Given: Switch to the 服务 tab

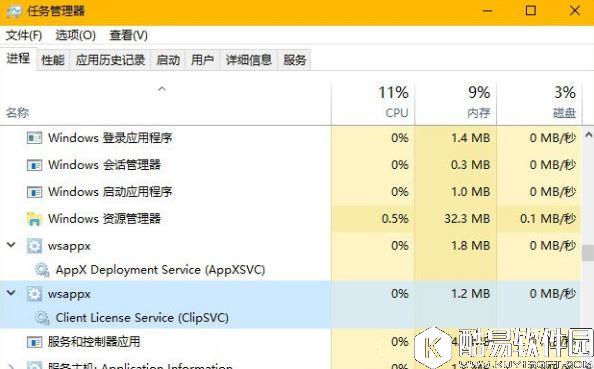Looking at the screenshot, I should click(x=294, y=60).
